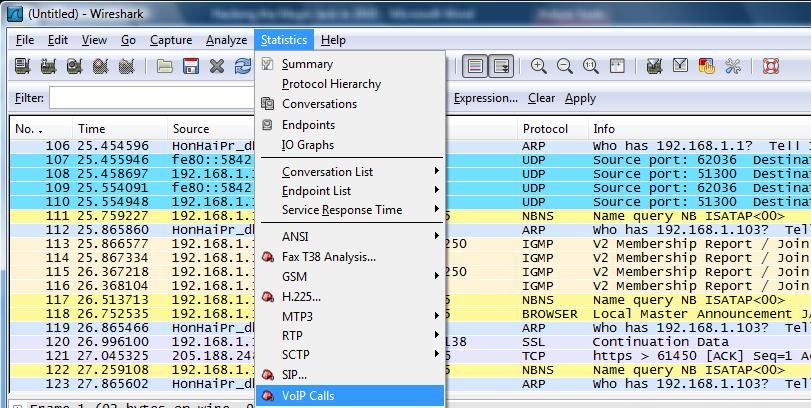Open the Edit menu
Viewport: 811px width, 408px height.
tap(57, 40)
